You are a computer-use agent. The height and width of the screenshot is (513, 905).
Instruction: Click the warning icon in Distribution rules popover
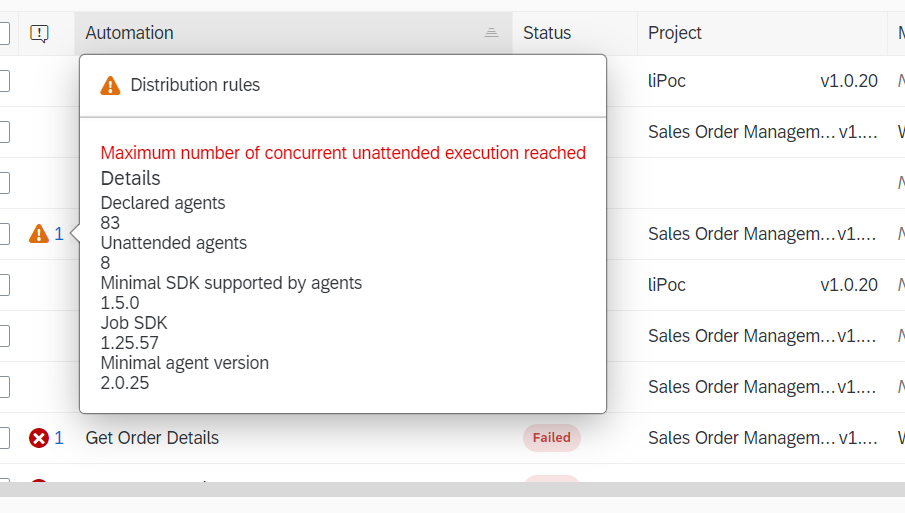coord(110,86)
